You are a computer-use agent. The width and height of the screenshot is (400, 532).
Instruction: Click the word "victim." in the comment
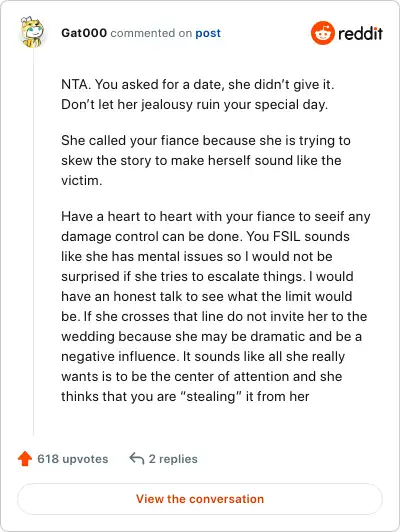[x=81, y=180]
